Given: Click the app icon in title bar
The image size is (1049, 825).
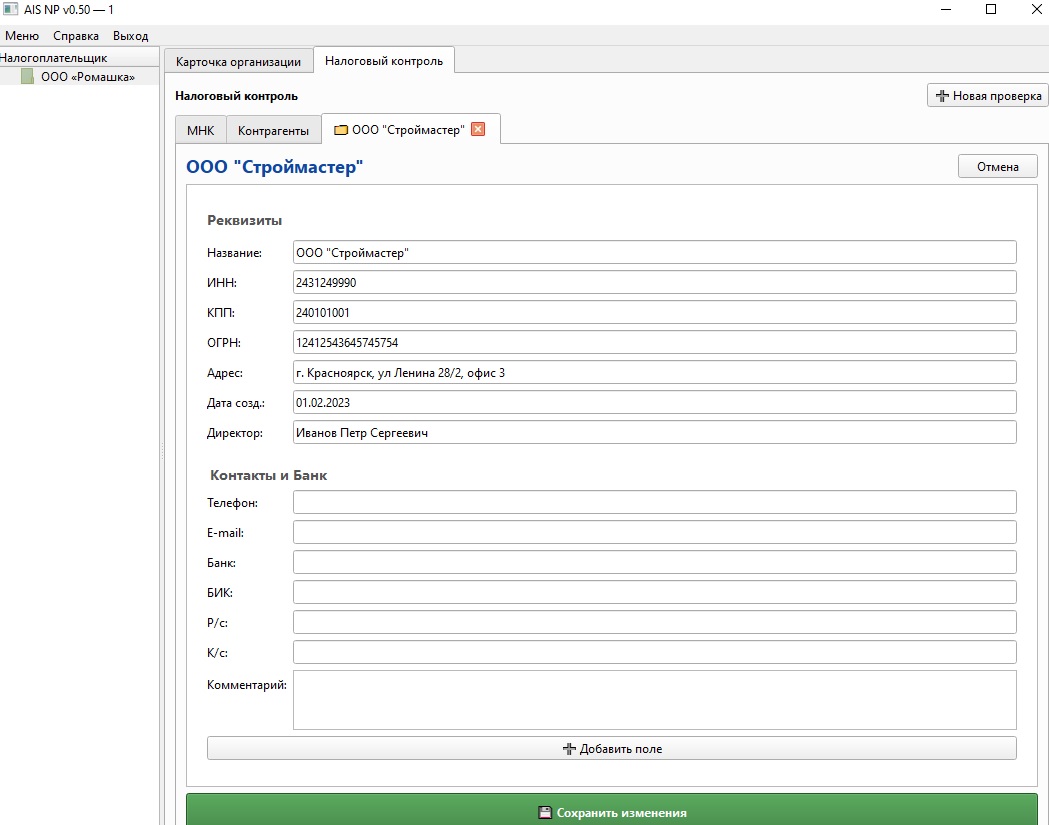Looking at the screenshot, I should click(x=11, y=9).
